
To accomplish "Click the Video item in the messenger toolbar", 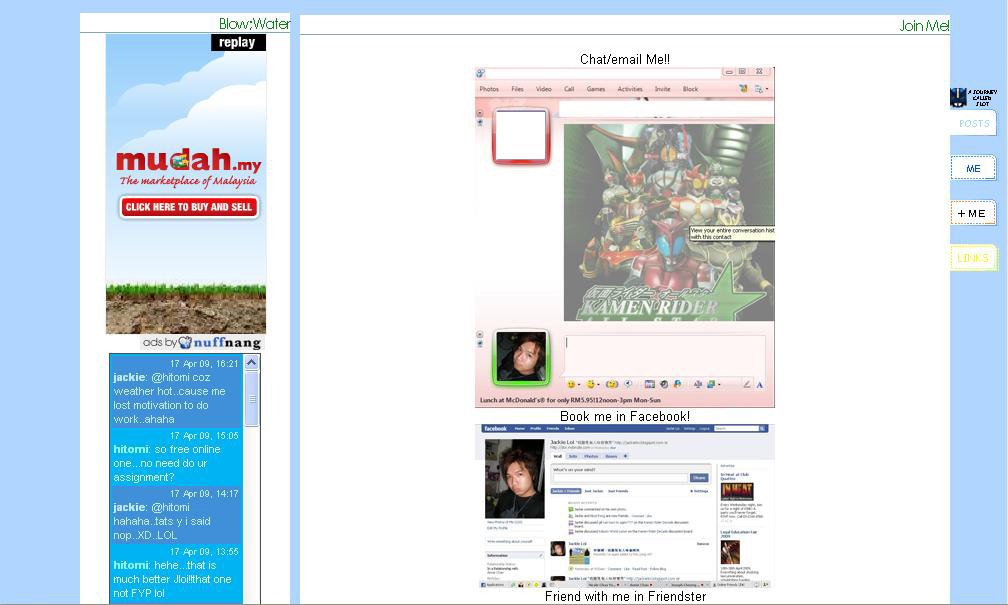I will click(544, 89).
